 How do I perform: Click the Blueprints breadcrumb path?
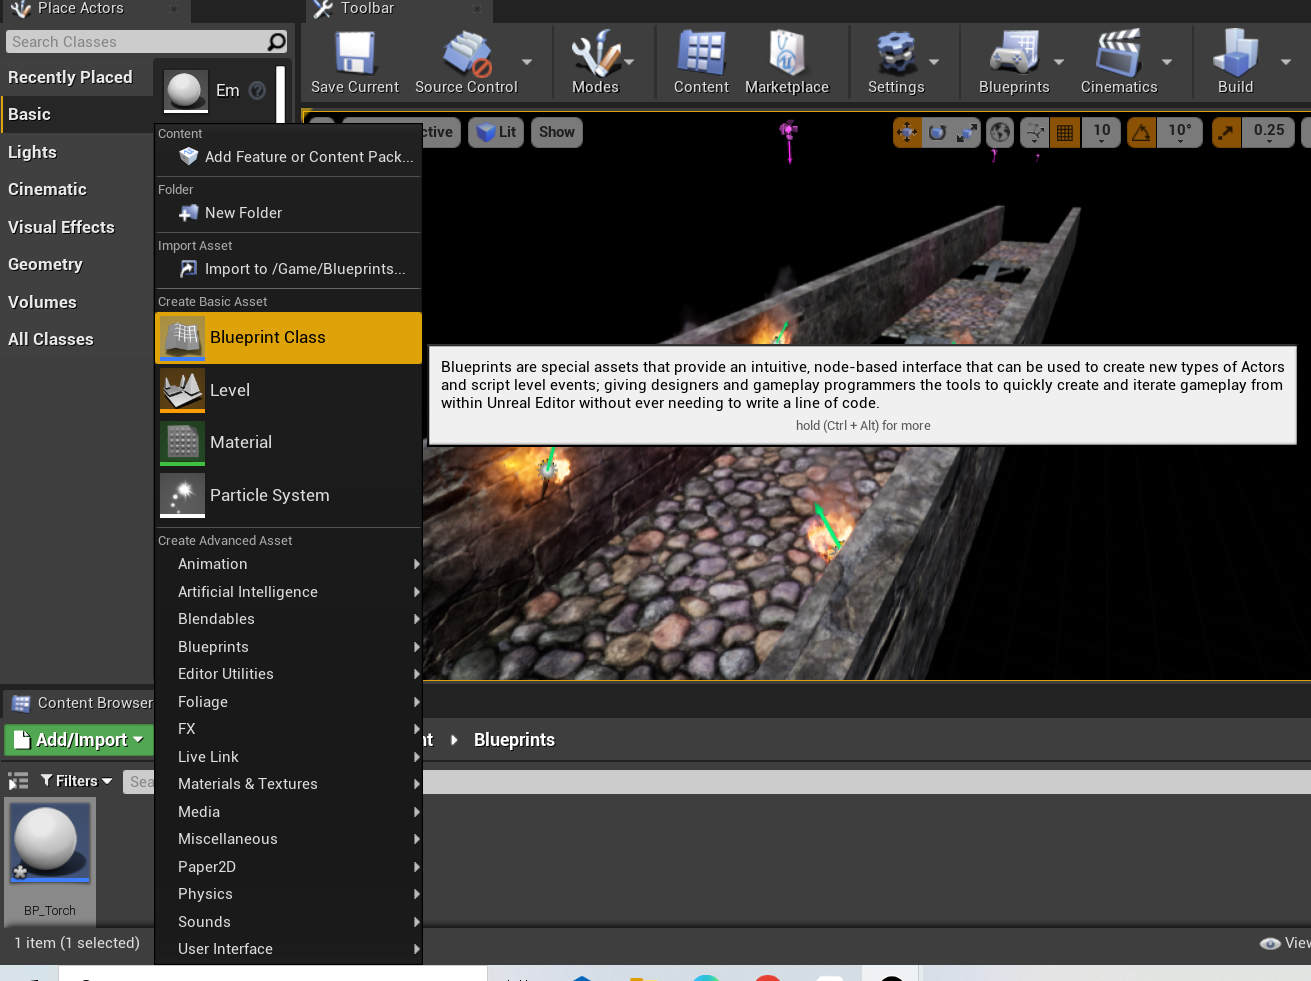(514, 740)
